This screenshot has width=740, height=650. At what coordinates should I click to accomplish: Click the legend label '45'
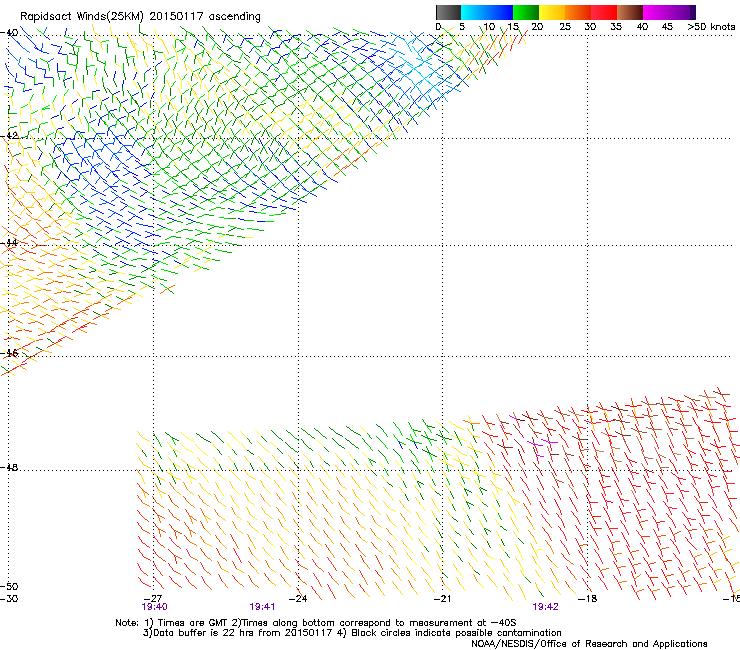[667, 27]
